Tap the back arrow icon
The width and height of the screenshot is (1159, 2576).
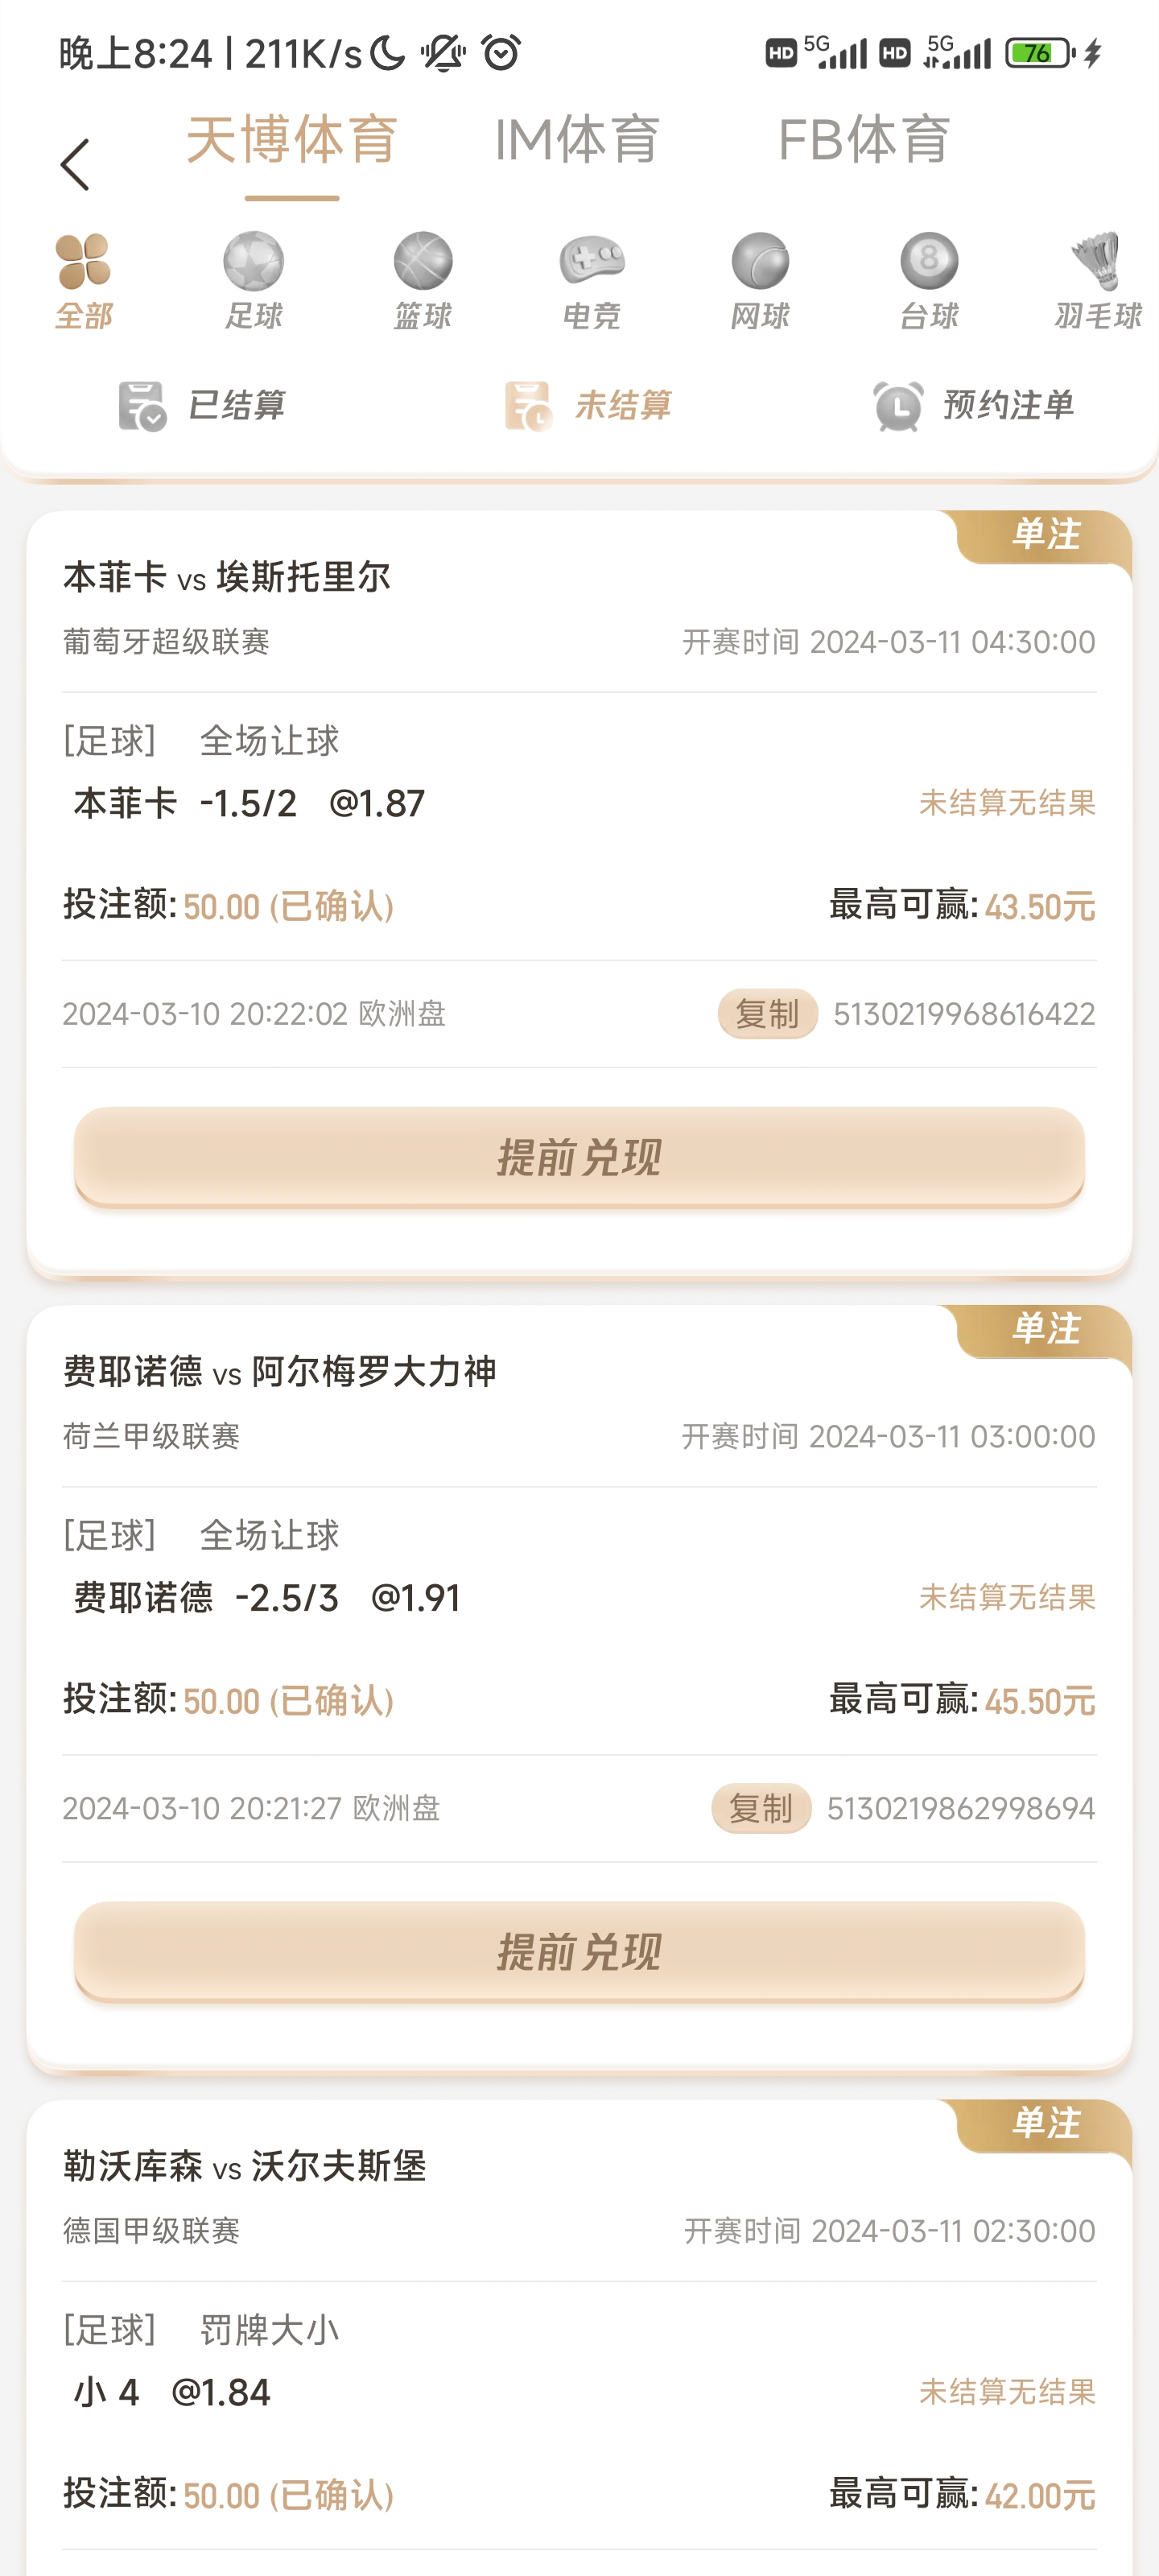(75, 165)
